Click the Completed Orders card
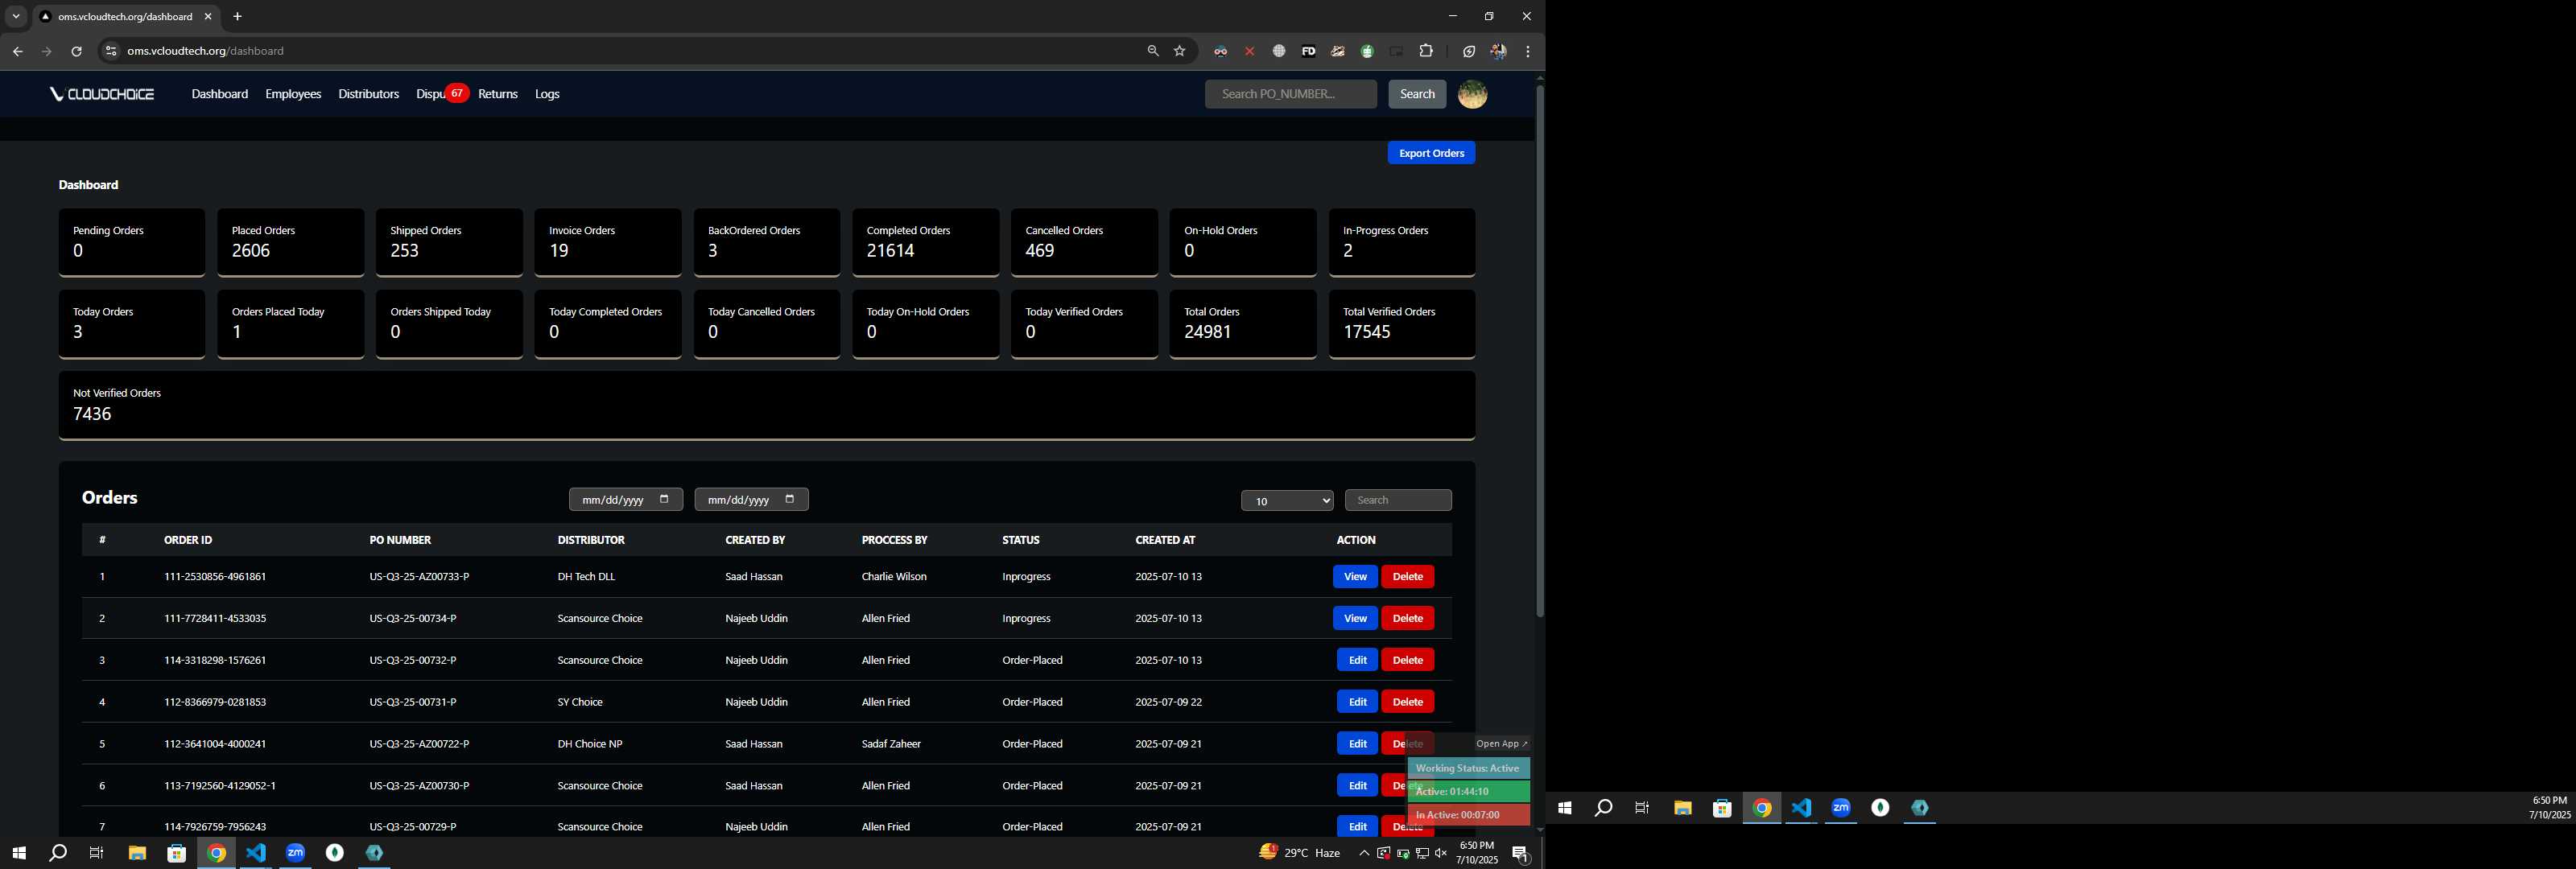This screenshot has width=2576, height=869. coord(925,242)
